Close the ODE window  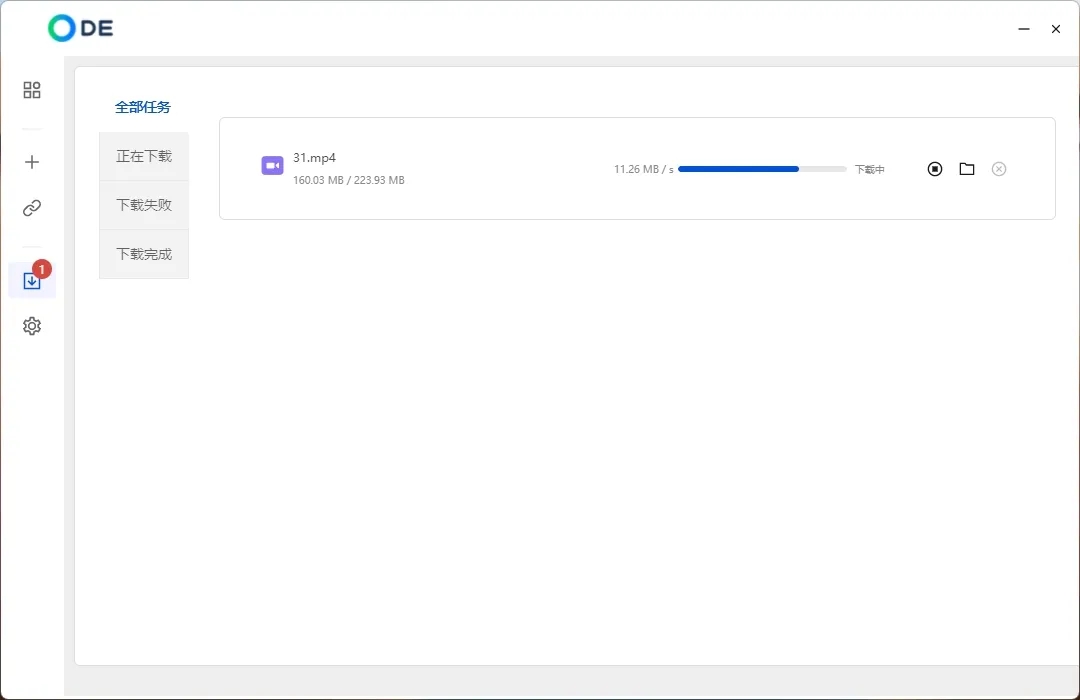[1056, 30]
